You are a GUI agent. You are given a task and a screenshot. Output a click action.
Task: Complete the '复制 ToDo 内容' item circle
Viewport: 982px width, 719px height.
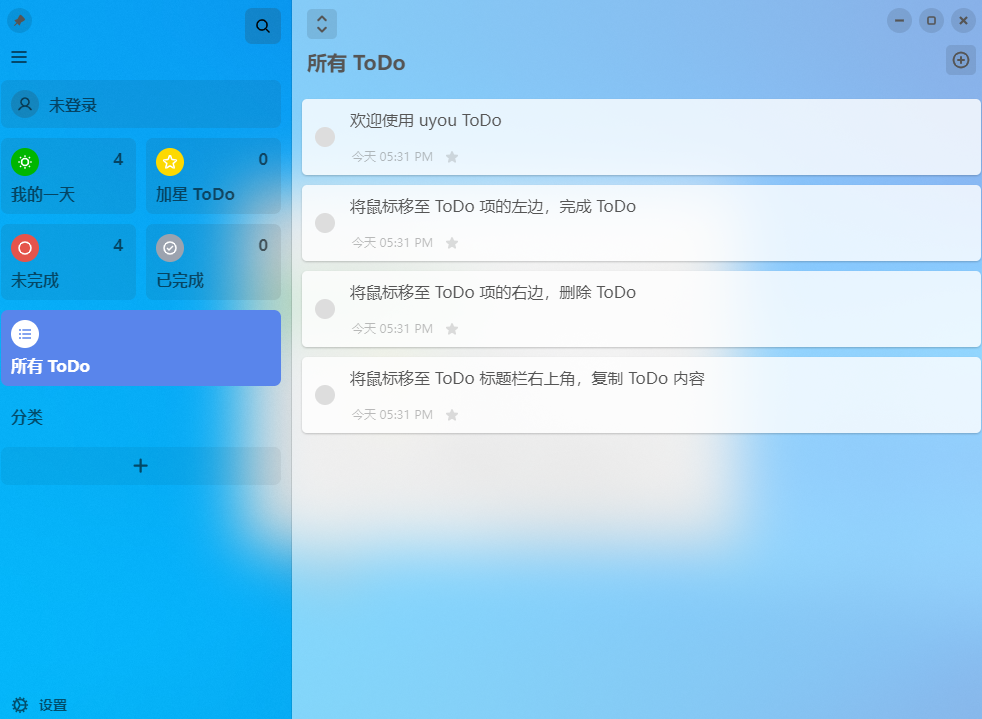[x=325, y=395]
